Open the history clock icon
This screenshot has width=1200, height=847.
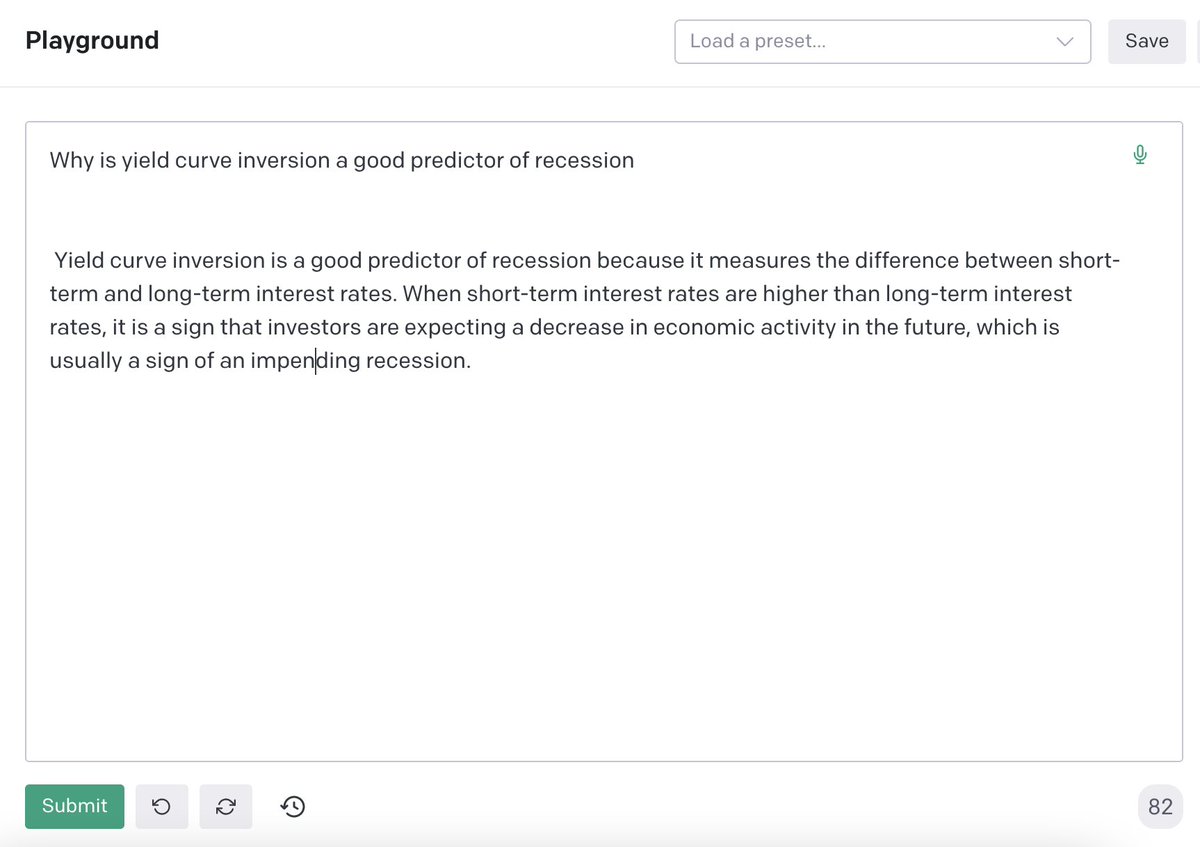pyautogui.click(x=293, y=806)
